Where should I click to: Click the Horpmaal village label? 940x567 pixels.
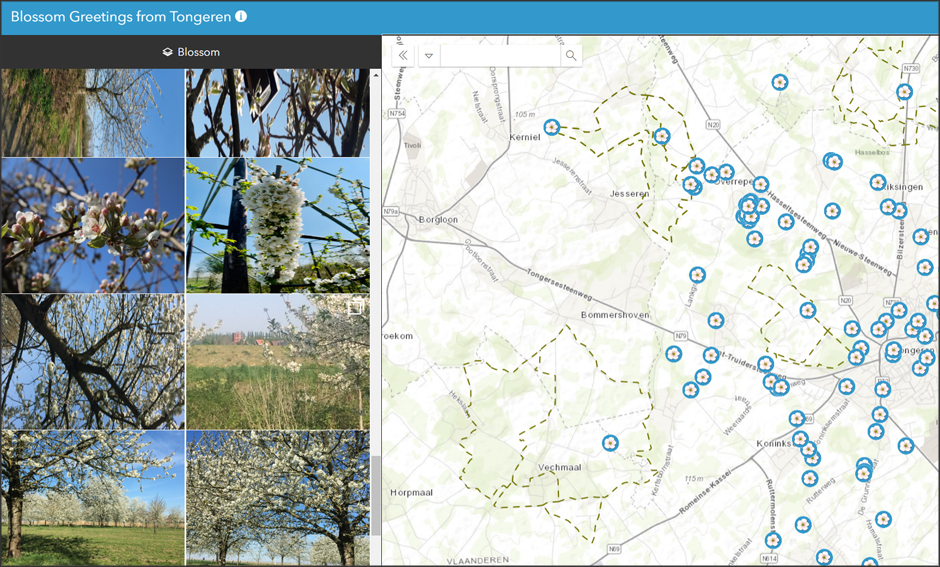[x=411, y=493]
